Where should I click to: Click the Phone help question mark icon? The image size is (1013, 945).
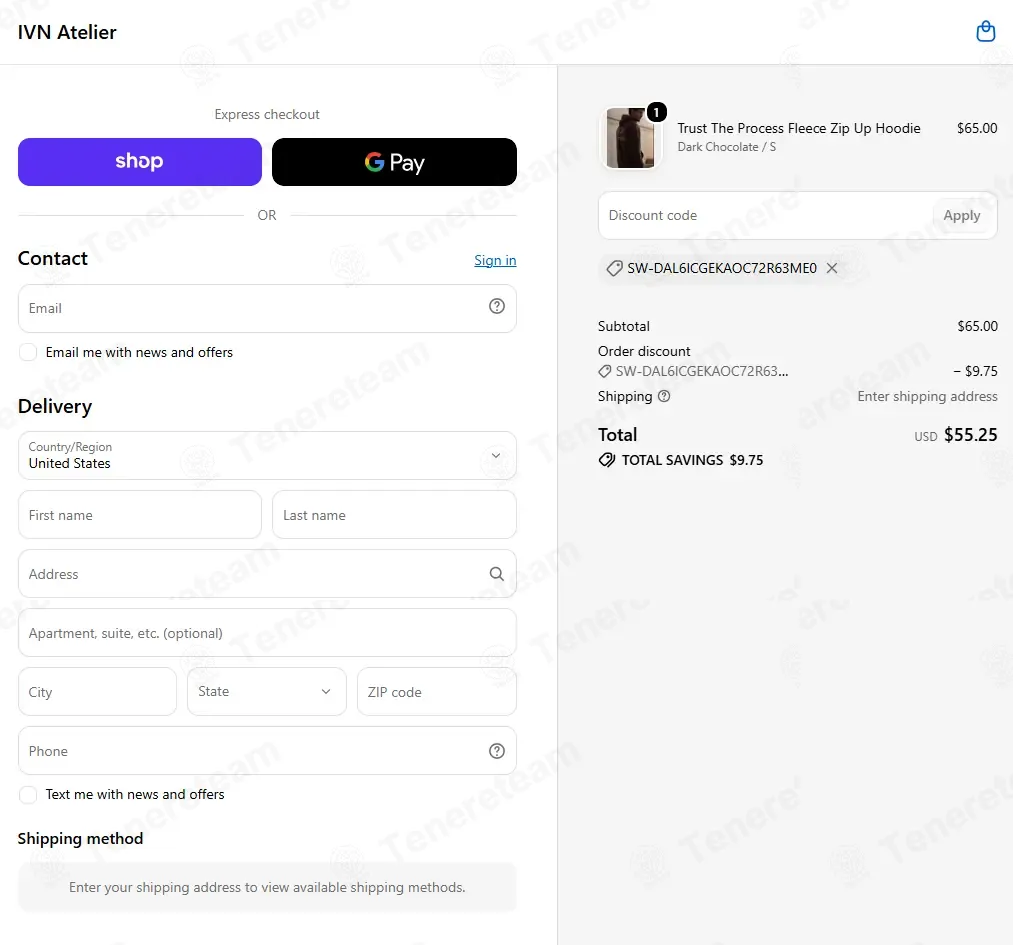(496, 751)
